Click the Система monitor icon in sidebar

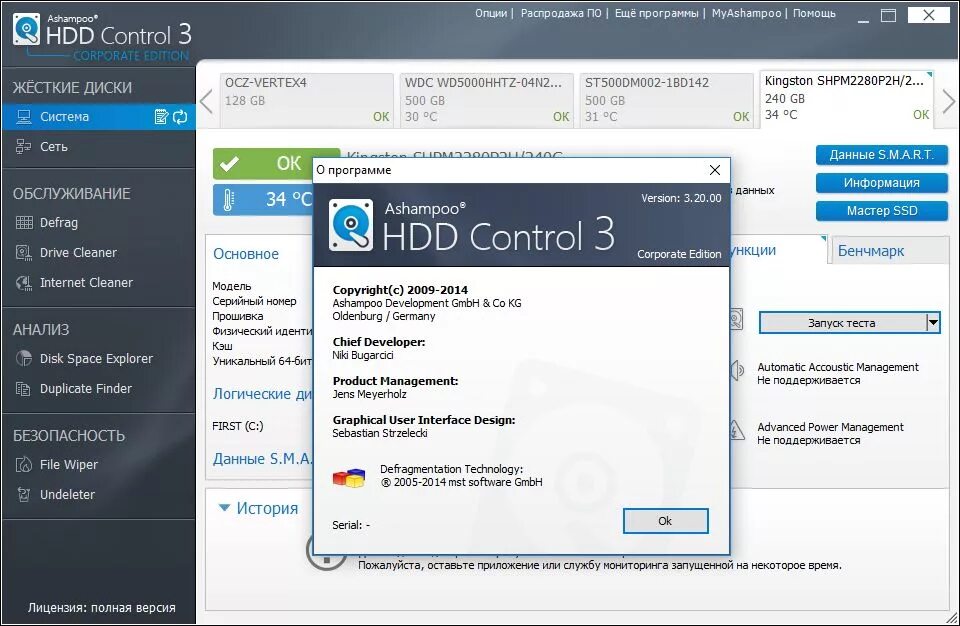(24, 116)
